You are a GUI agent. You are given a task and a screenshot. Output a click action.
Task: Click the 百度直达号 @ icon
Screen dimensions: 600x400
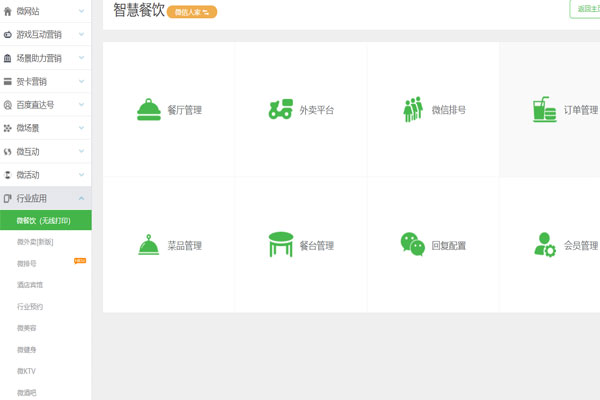(8, 105)
